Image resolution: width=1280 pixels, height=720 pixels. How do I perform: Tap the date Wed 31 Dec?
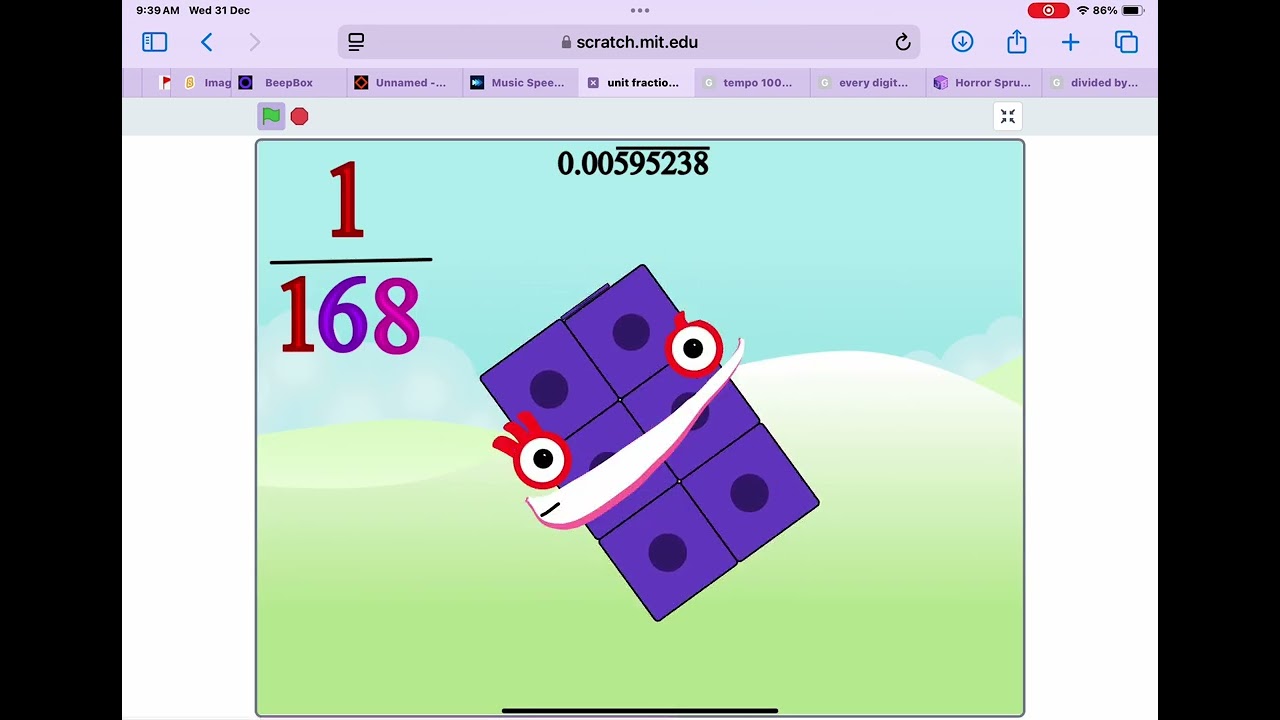pyautogui.click(x=219, y=10)
